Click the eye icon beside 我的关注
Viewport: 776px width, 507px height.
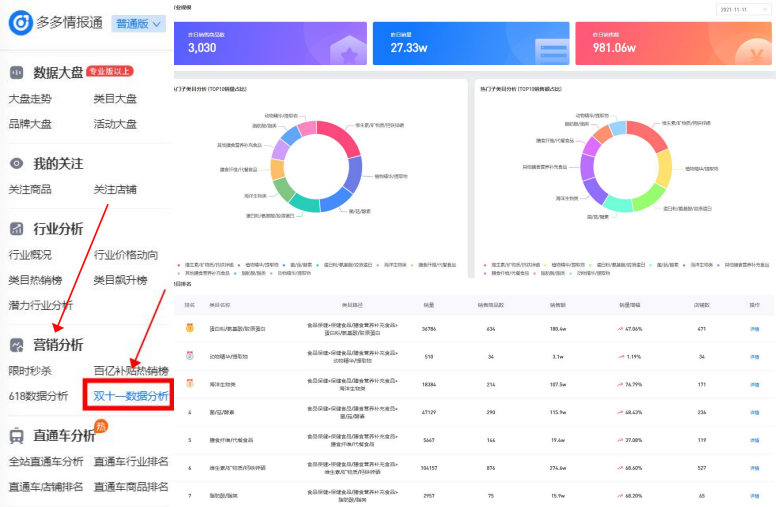point(16,163)
